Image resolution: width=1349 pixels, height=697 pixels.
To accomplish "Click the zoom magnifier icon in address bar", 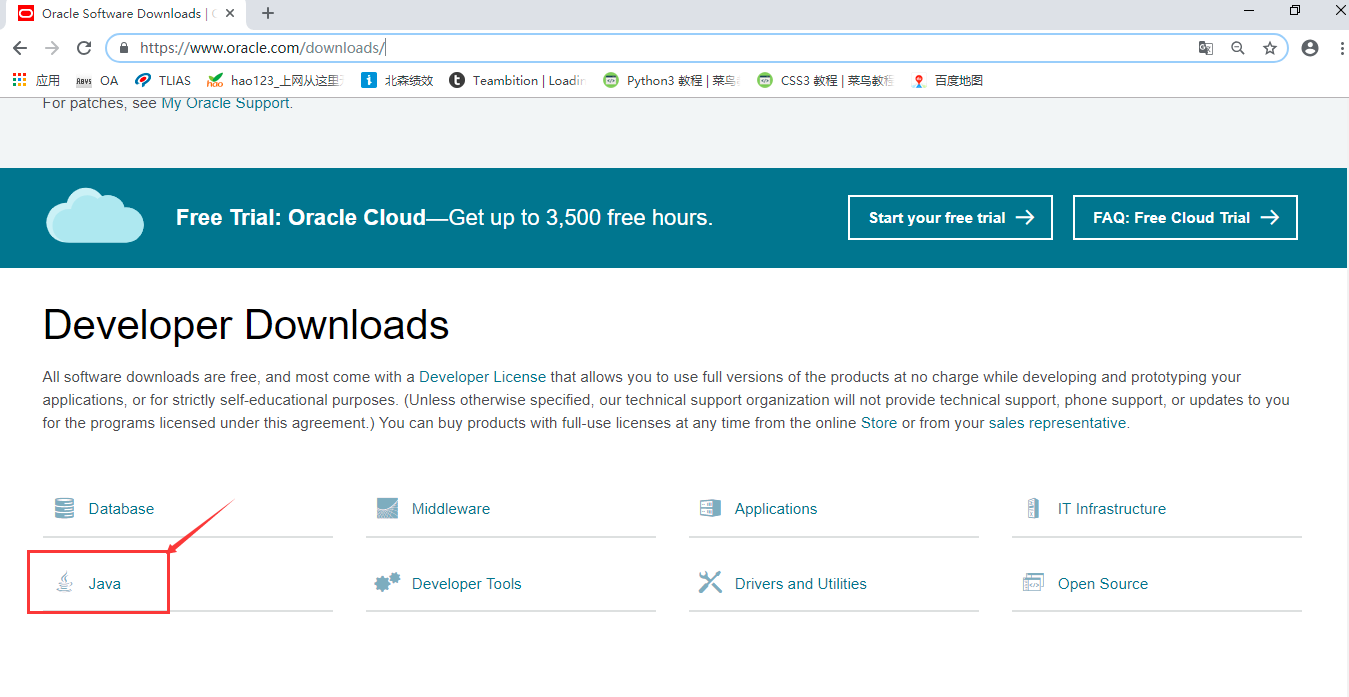I will coord(1238,48).
